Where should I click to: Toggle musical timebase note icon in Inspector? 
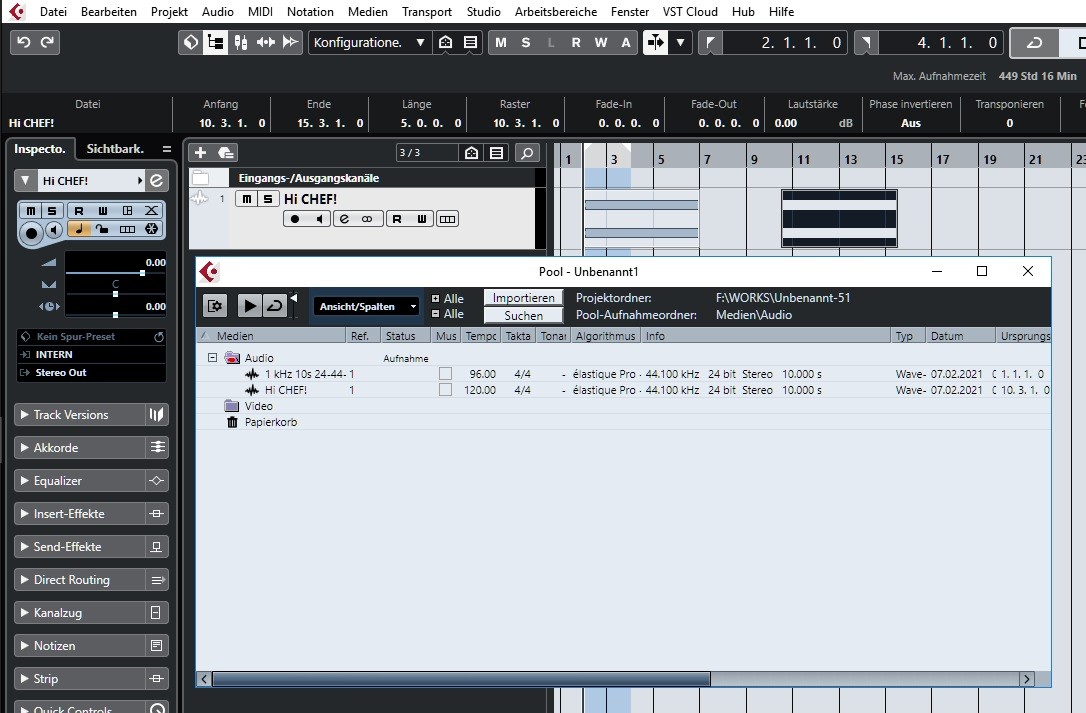79,229
